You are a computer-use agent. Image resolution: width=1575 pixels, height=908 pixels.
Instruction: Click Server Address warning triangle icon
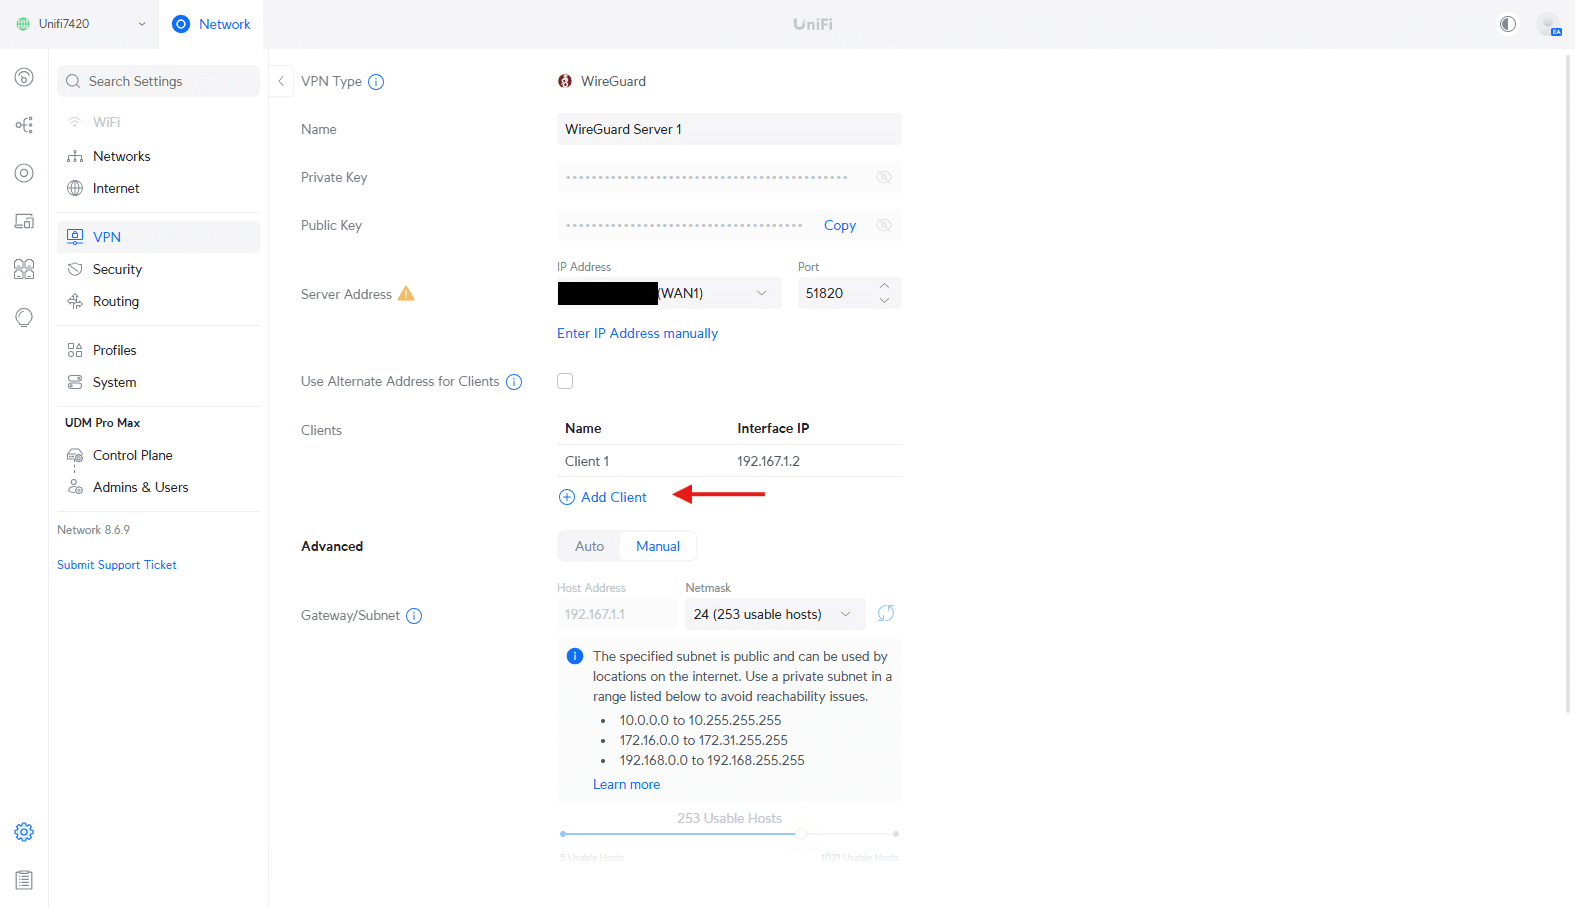(x=406, y=294)
